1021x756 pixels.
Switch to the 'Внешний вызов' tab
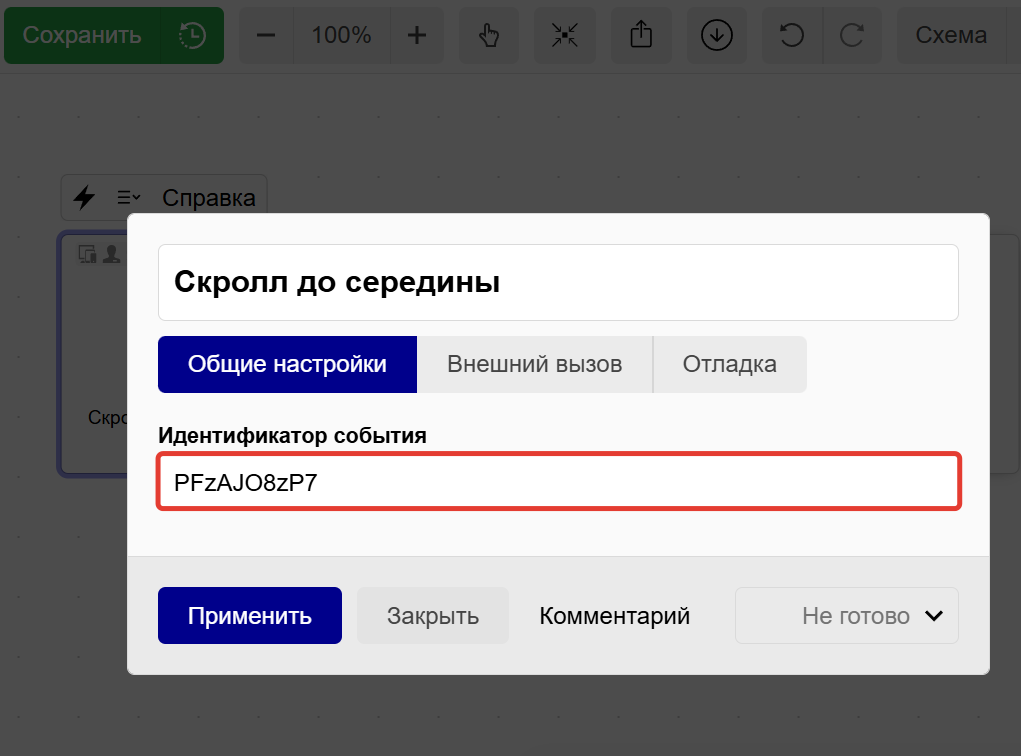tap(534, 364)
